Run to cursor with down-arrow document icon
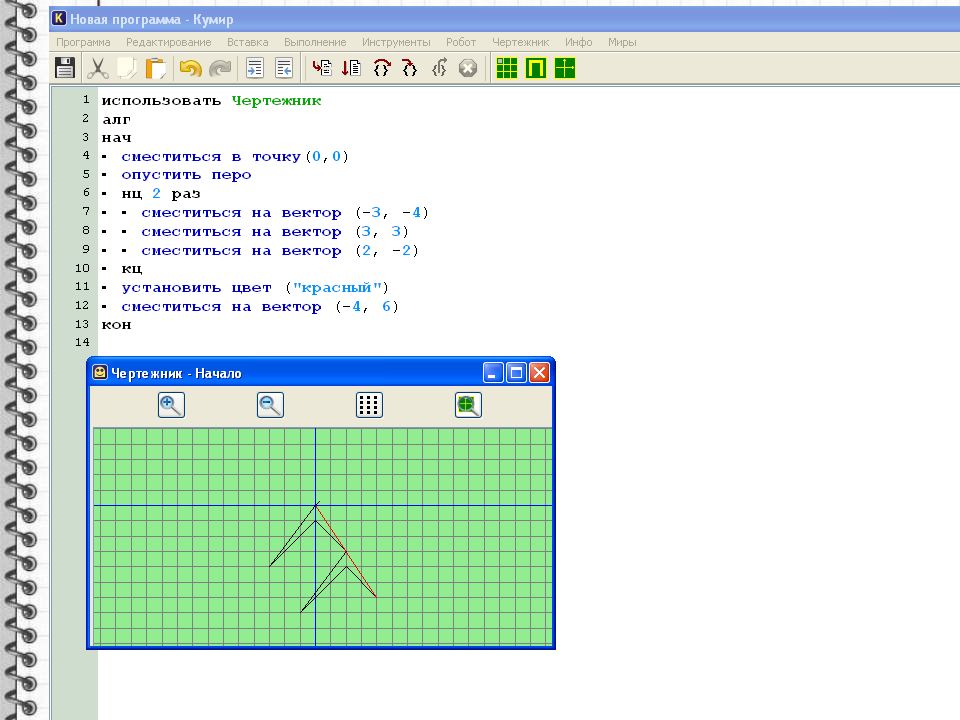 click(351, 68)
